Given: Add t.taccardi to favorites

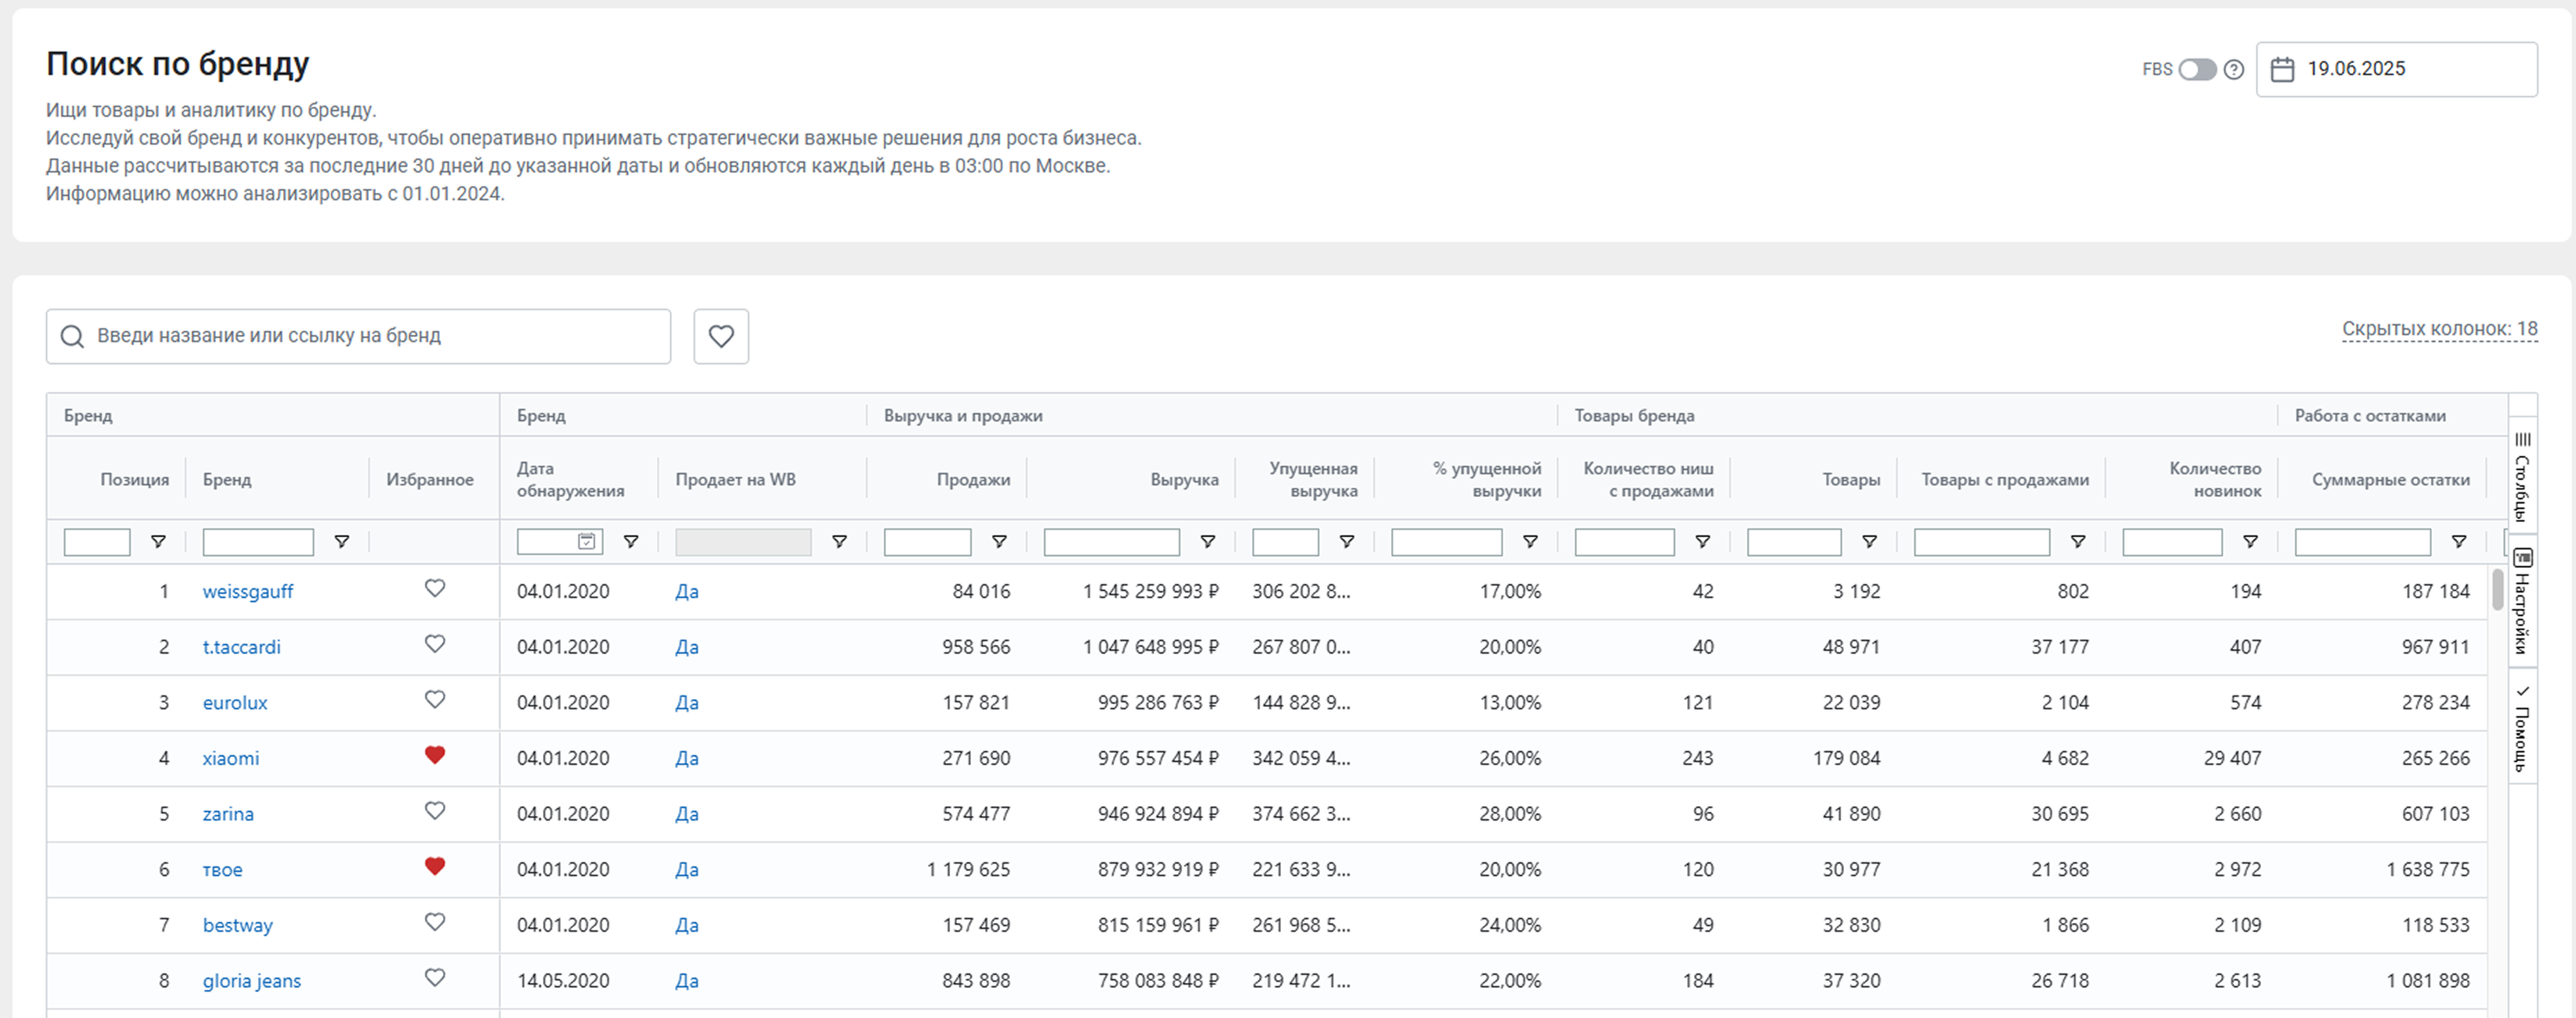Looking at the screenshot, I should click(x=434, y=645).
